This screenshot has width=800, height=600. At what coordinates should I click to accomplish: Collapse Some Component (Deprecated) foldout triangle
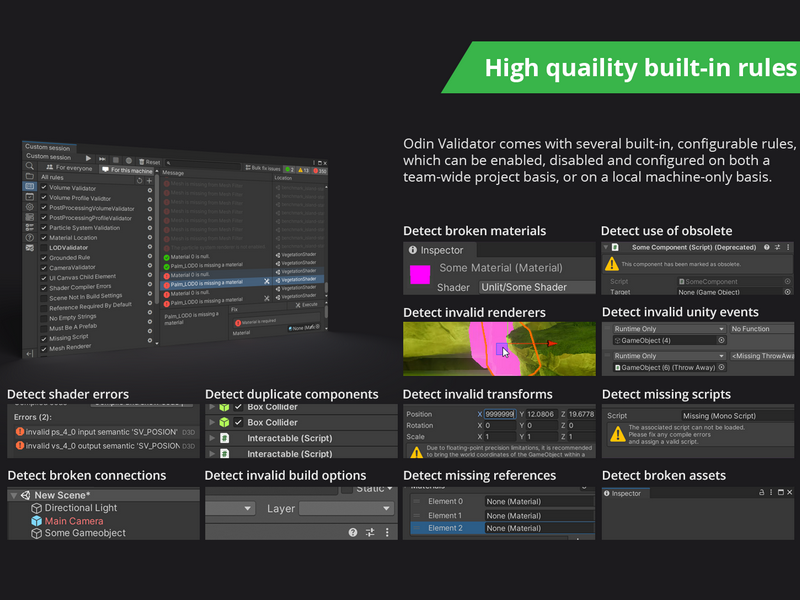(x=606, y=247)
